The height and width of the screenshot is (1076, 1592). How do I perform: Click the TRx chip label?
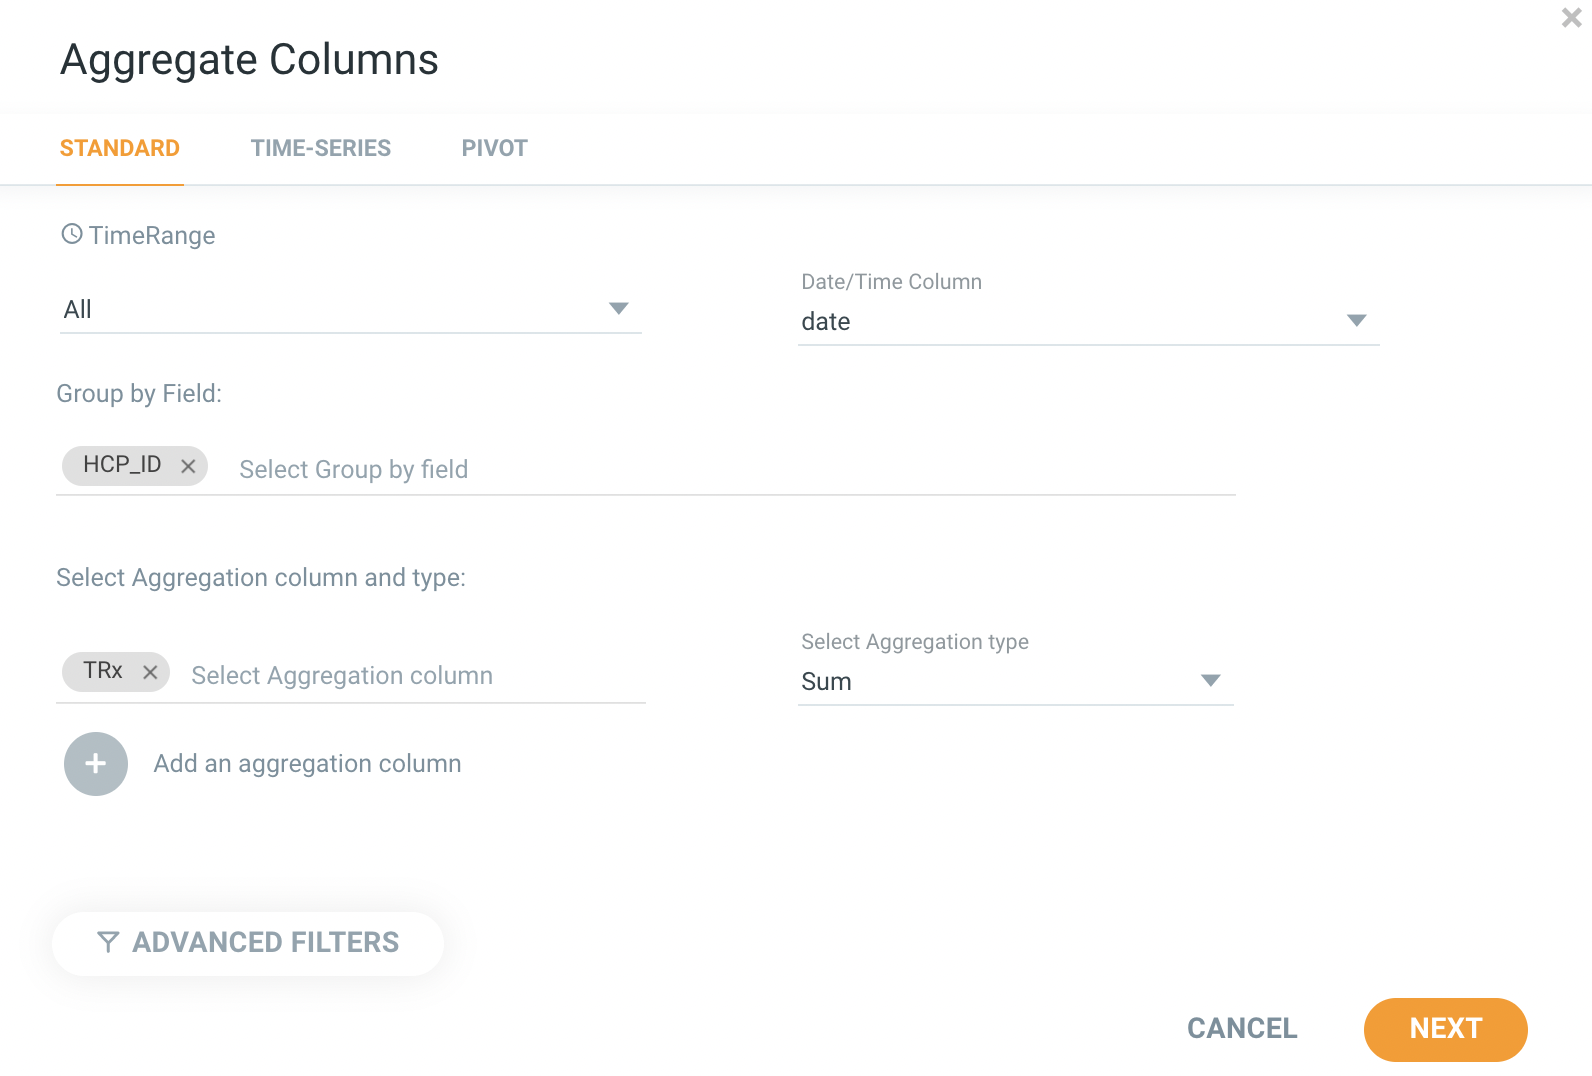click(x=103, y=671)
